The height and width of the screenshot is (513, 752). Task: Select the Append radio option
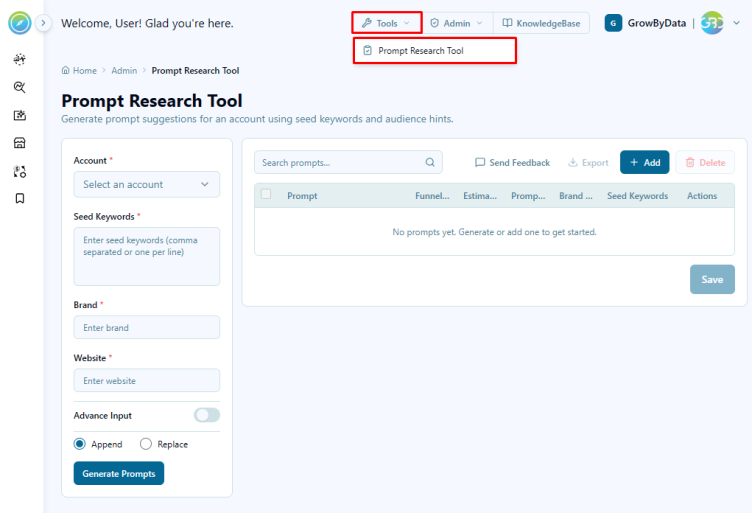80,444
